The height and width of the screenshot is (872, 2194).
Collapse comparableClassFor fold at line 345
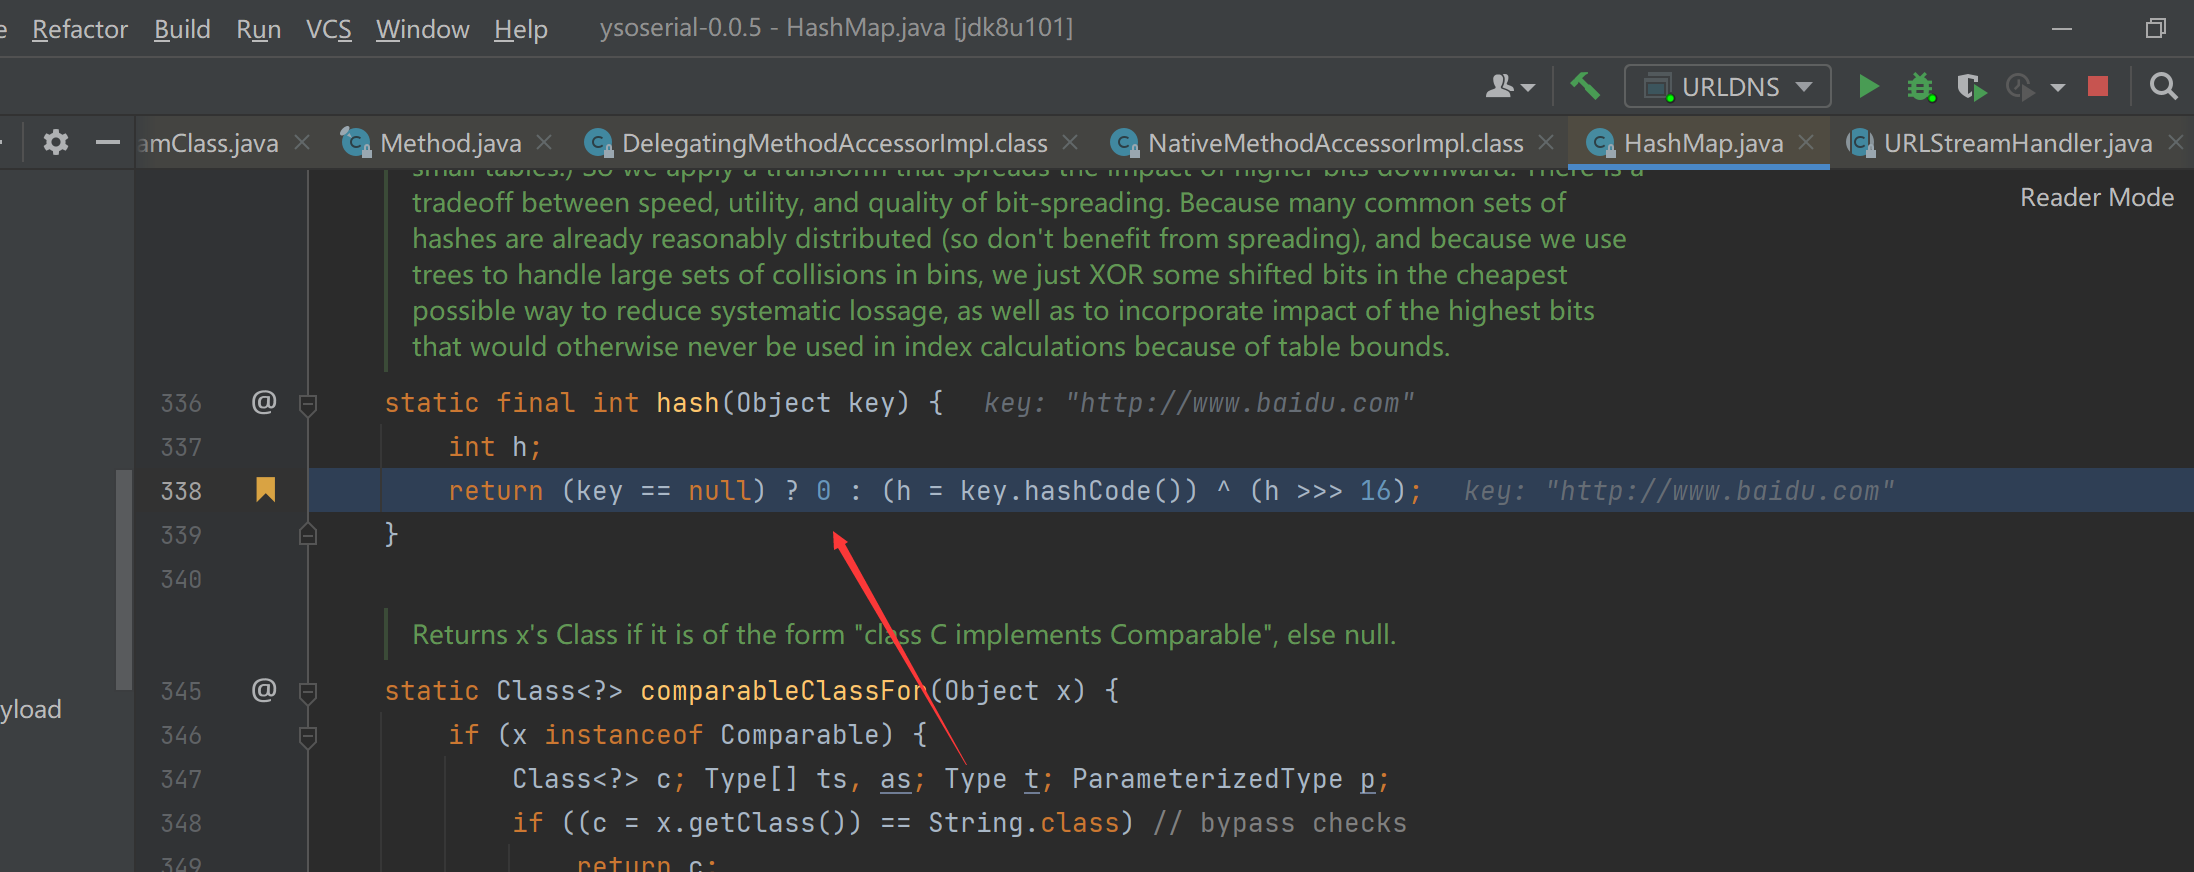(x=308, y=692)
